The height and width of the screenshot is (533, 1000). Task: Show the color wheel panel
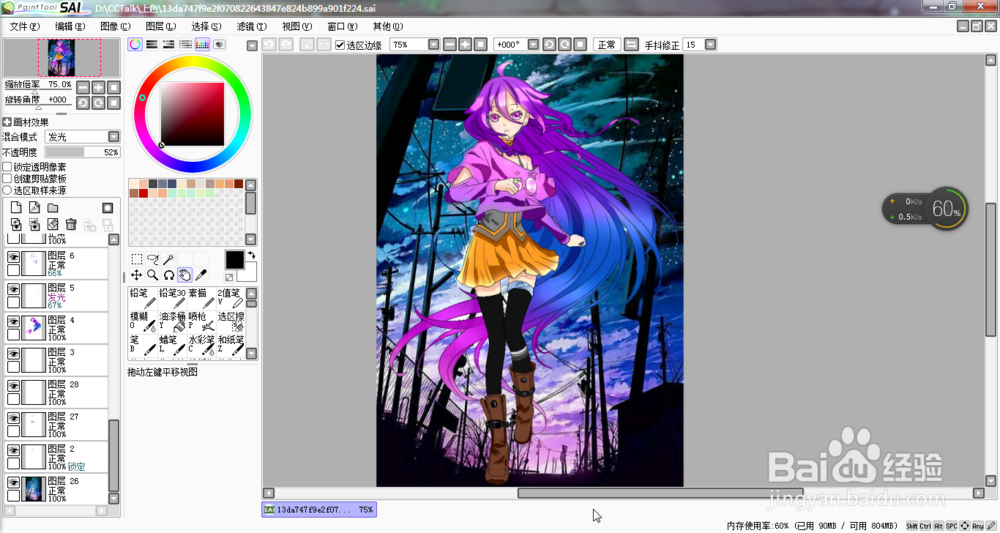pyautogui.click(x=135, y=44)
